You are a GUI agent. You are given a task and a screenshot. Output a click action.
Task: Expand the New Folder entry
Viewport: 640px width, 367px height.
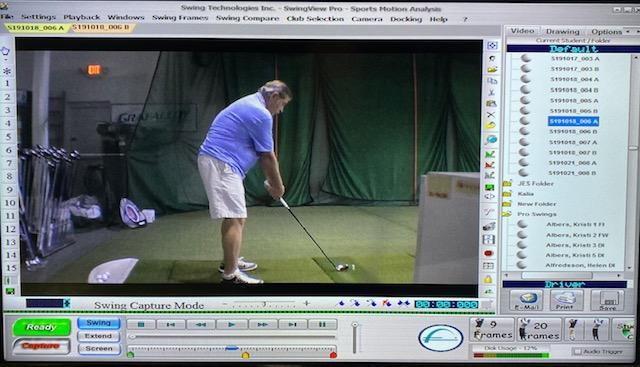508,204
